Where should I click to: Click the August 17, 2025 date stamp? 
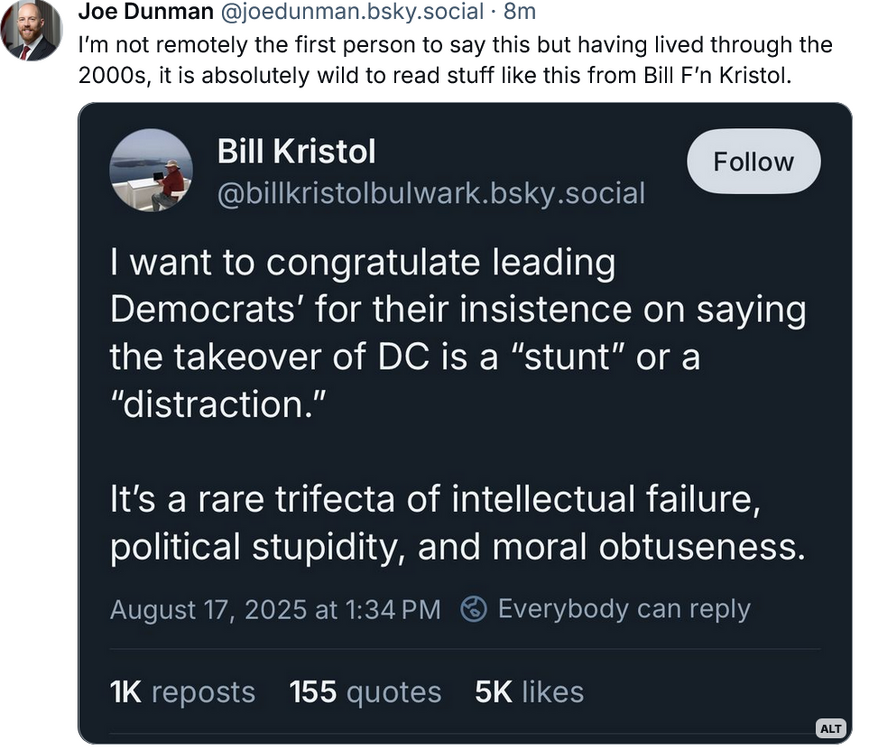(275, 609)
